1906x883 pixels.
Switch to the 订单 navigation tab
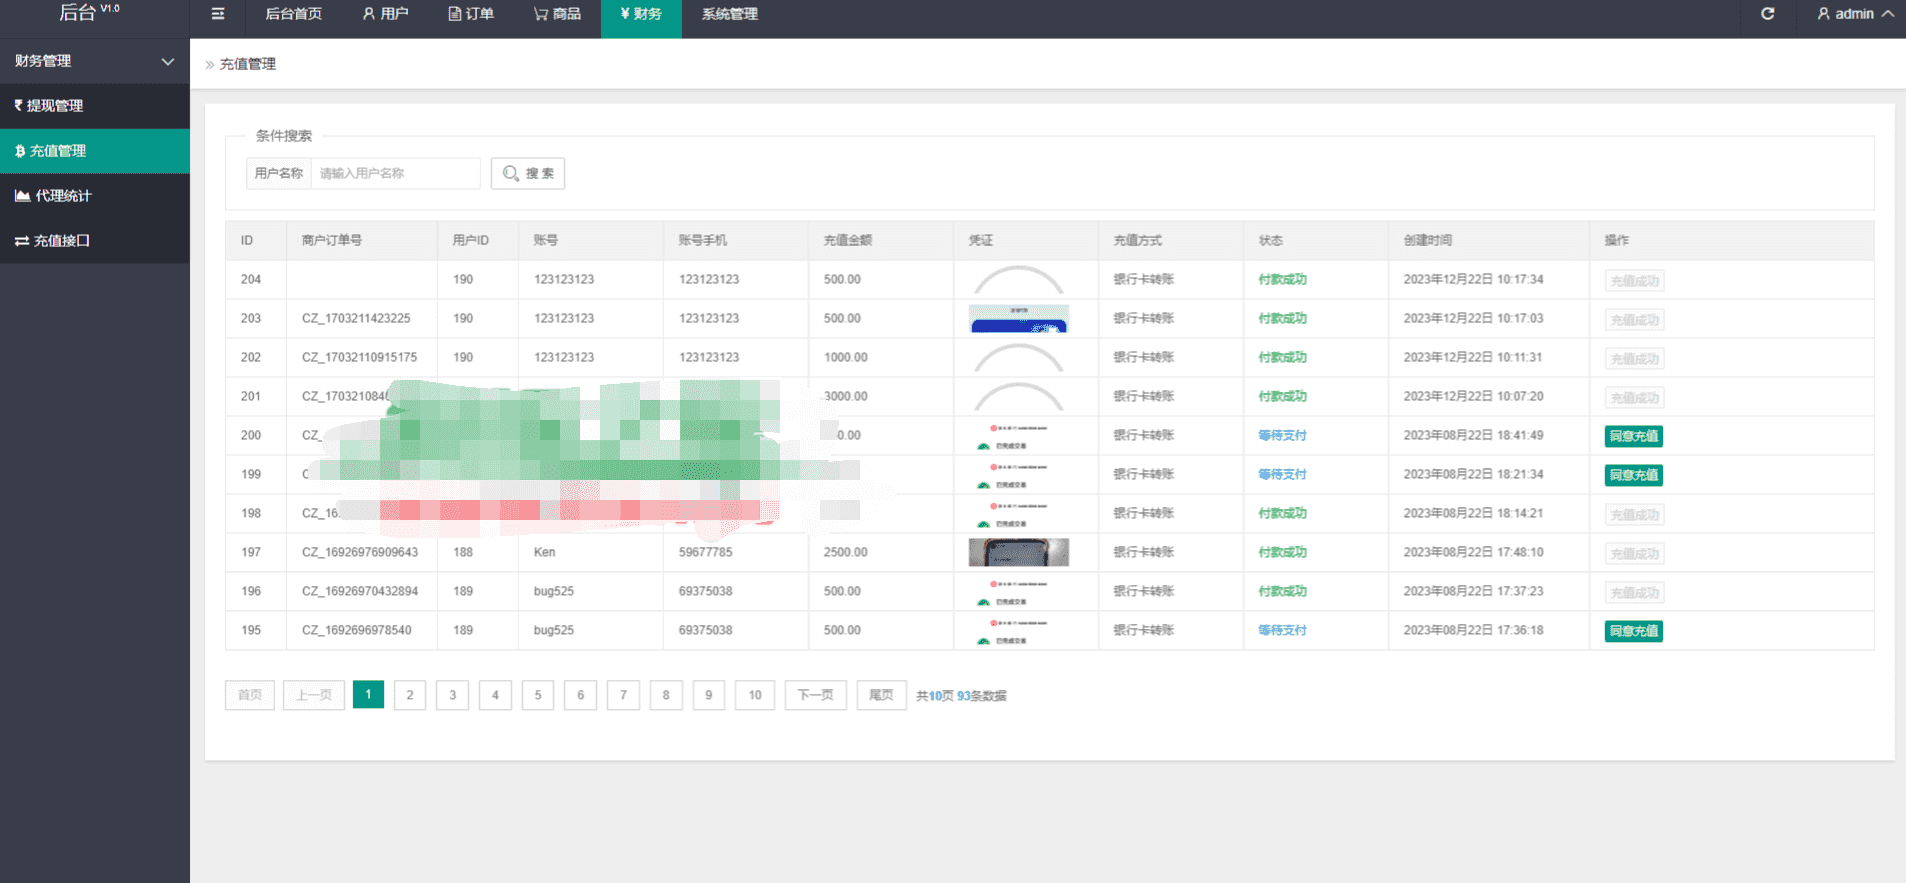(x=471, y=14)
